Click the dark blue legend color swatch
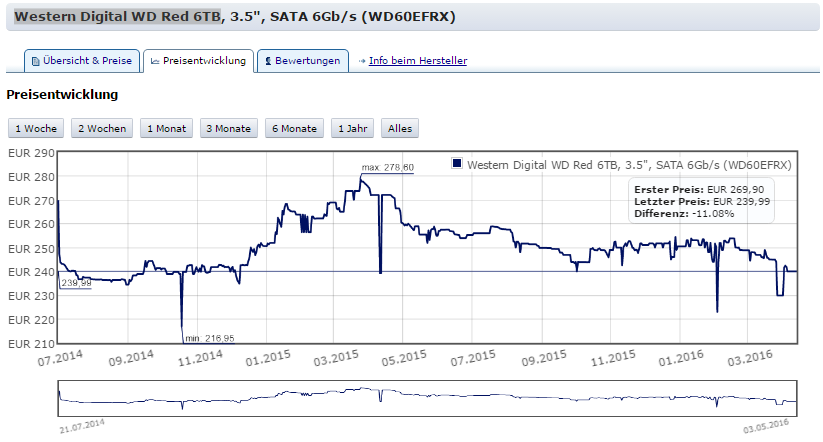The height and width of the screenshot is (442, 823). [x=457, y=164]
